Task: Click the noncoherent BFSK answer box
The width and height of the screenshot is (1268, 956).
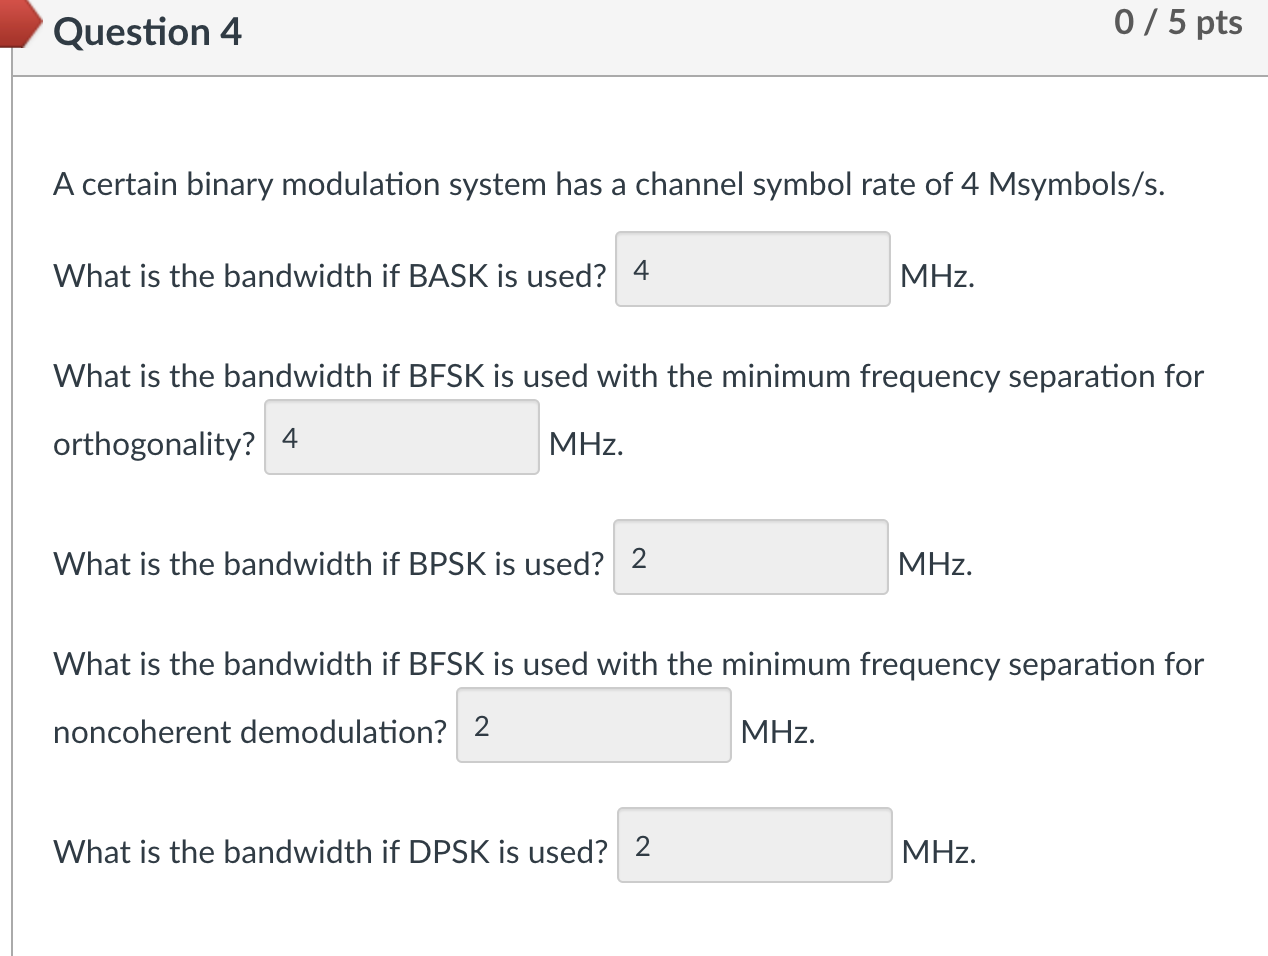Action: (x=593, y=725)
